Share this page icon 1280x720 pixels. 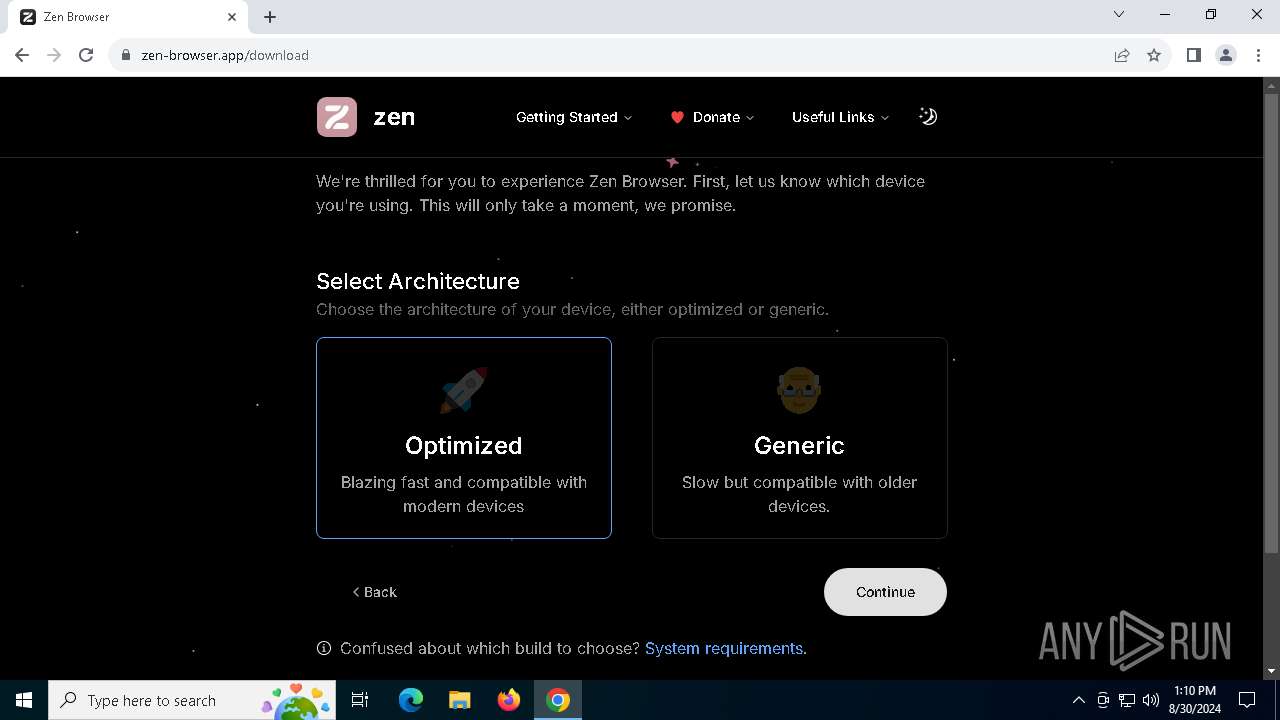pos(1122,55)
